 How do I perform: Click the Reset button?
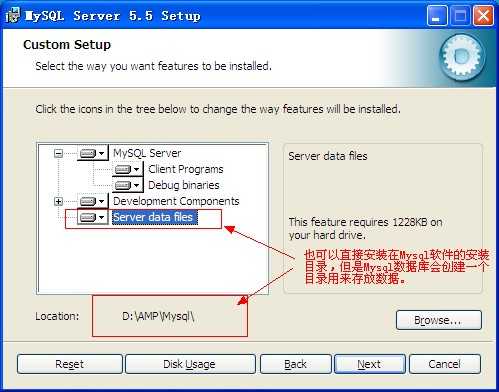click(70, 364)
